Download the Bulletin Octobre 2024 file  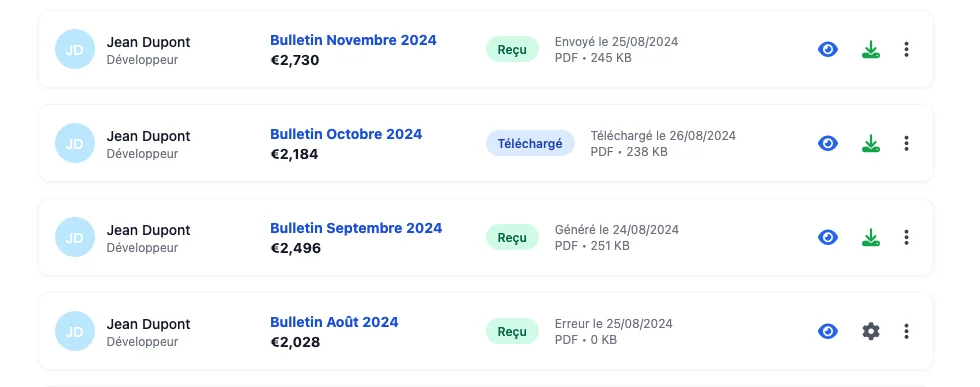[x=871, y=143]
